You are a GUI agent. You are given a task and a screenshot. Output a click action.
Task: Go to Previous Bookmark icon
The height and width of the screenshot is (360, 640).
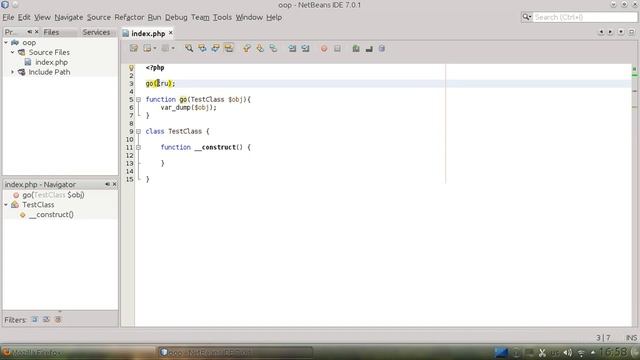[x=247, y=48]
